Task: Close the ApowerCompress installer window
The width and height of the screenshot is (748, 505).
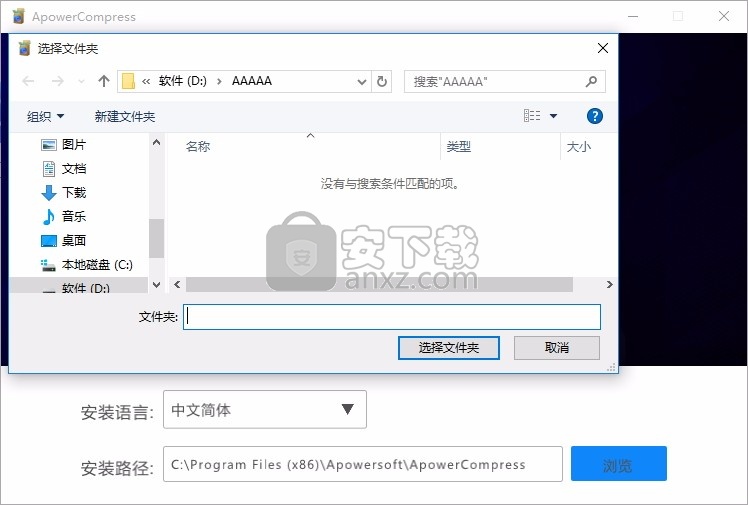Action: pyautogui.click(x=724, y=17)
